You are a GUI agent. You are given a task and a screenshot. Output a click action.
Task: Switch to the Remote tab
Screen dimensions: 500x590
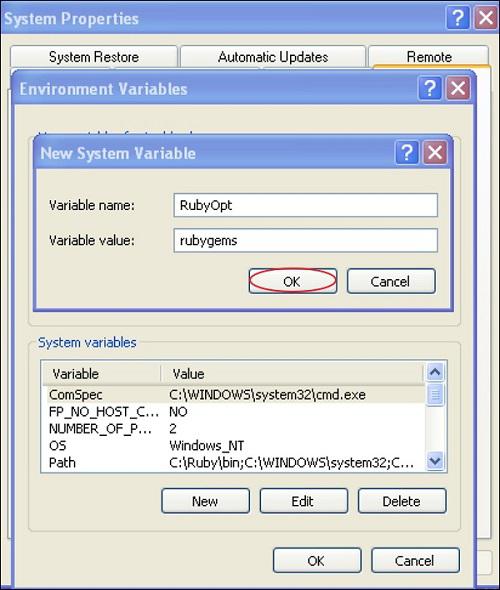tap(429, 57)
